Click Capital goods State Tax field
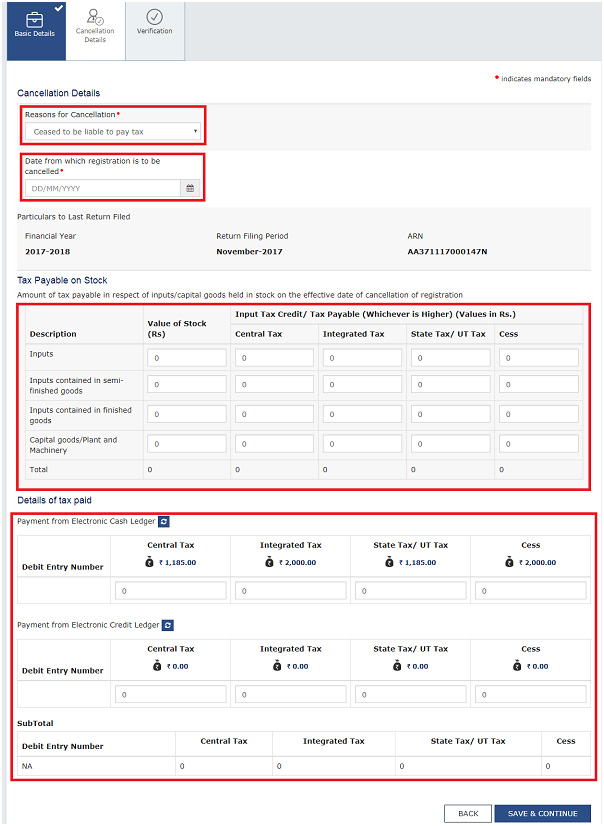The height and width of the screenshot is (826, 604). click(450, 444)
